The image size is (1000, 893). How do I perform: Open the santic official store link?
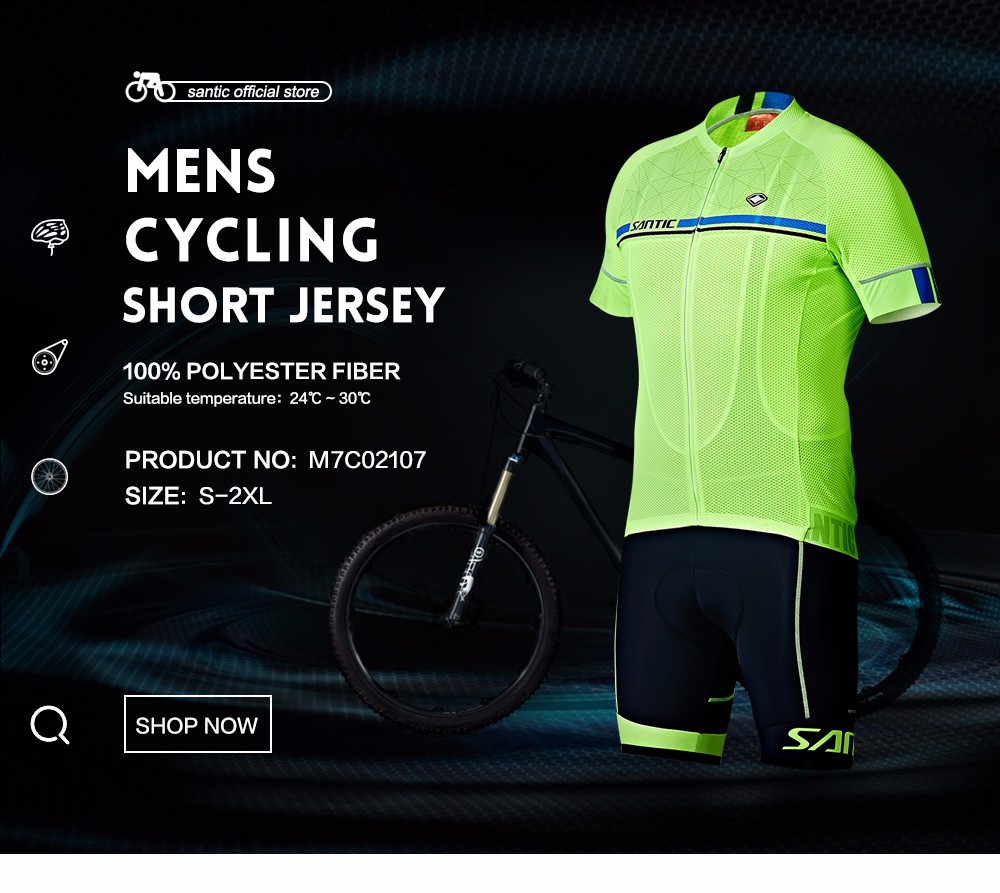[253, 92]
